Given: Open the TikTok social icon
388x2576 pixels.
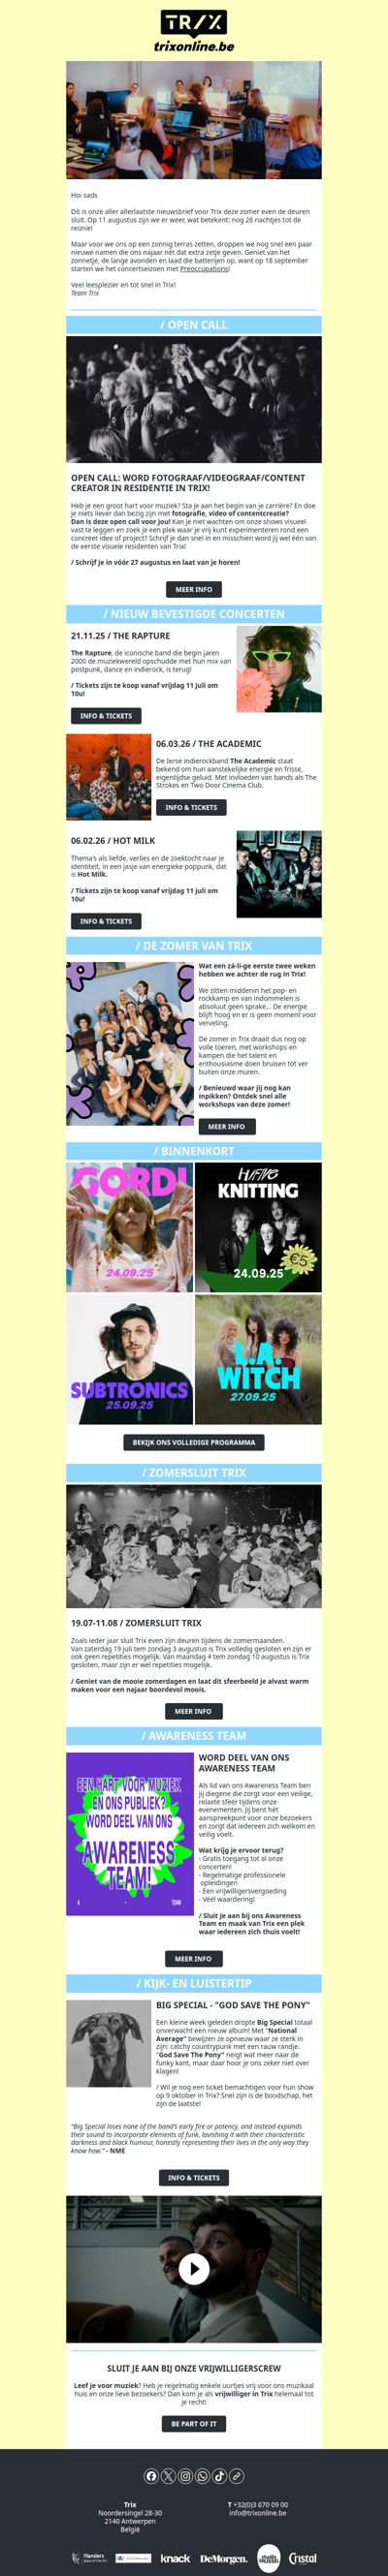Looking at the screenshot, I should coord(219,2476).
